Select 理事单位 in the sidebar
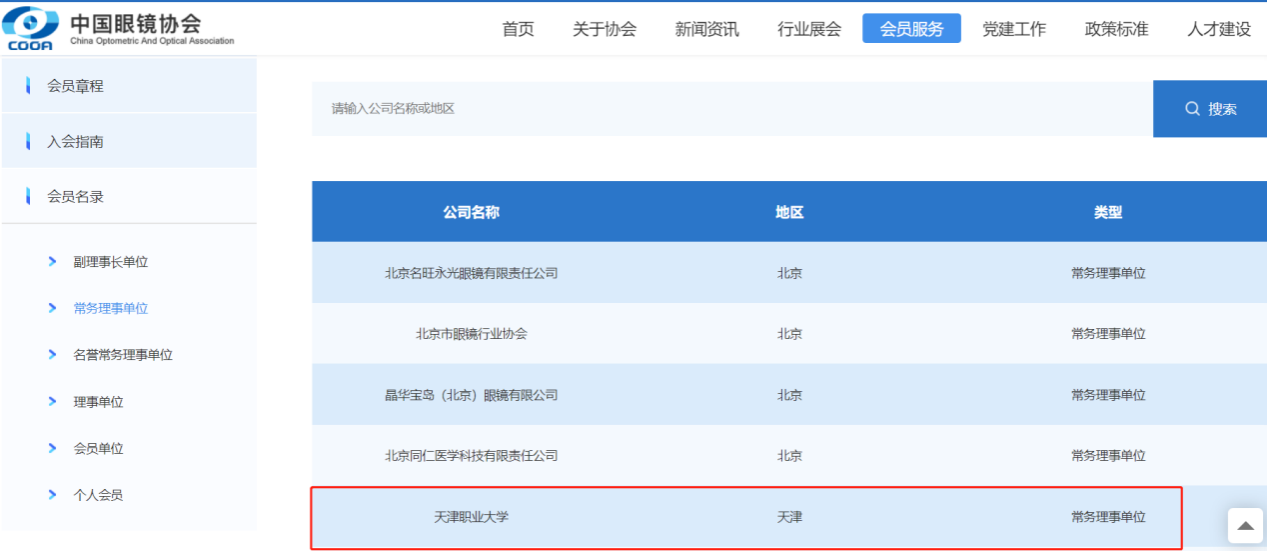The width and height of the screenshot is (1268, 551). 98,402
